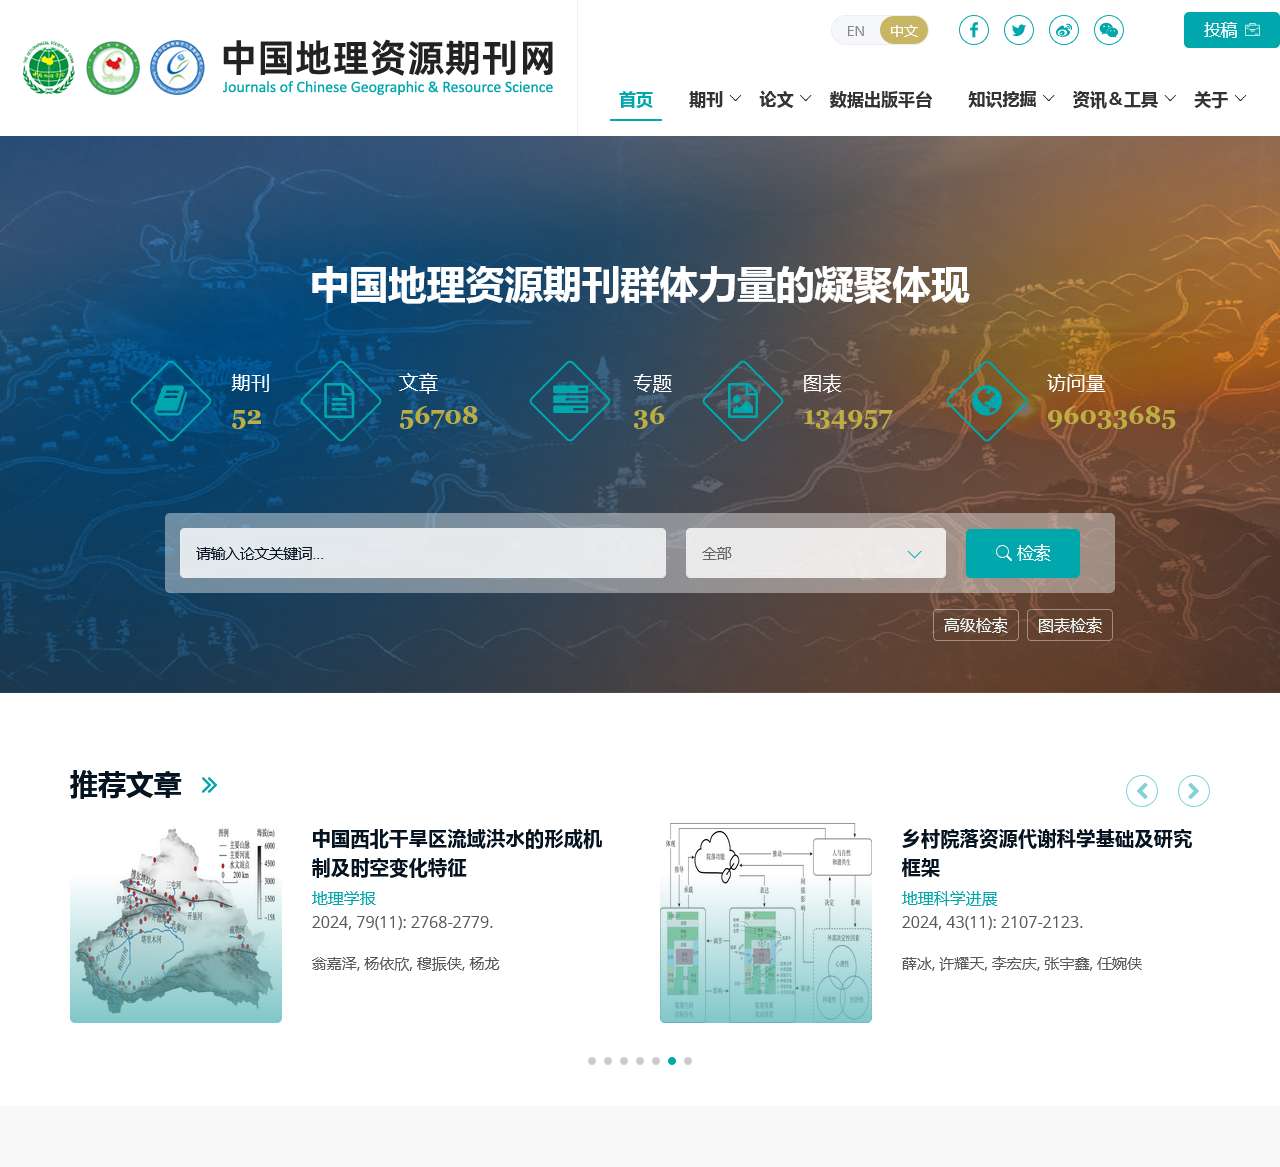The height and width of the screenshot is (1167, 1280).
Task: Open 高级检索 advanced search
Action: [x=976, y=625]
